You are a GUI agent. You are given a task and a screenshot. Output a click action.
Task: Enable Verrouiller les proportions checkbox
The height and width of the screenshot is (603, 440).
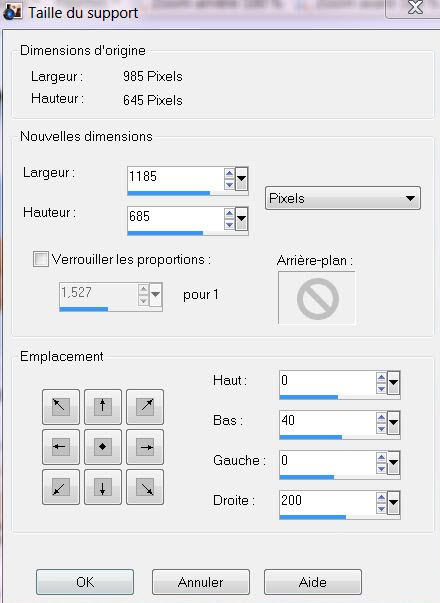41,259
